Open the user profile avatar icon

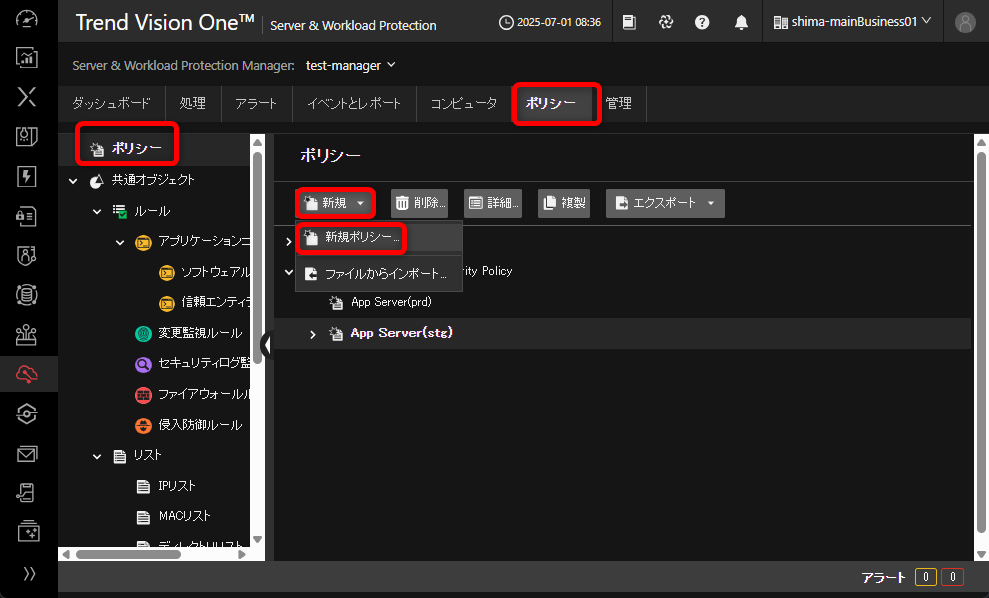tap(964, 22)
